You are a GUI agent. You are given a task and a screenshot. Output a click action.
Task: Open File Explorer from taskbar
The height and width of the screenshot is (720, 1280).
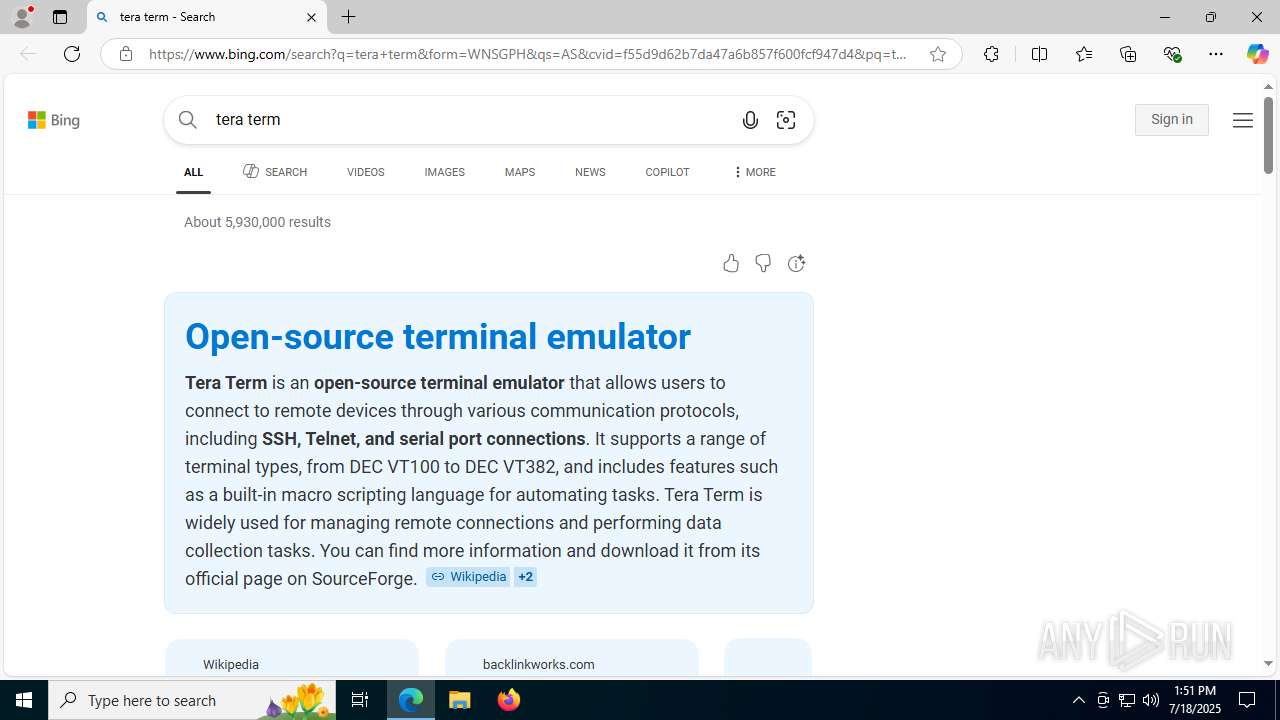460,700
